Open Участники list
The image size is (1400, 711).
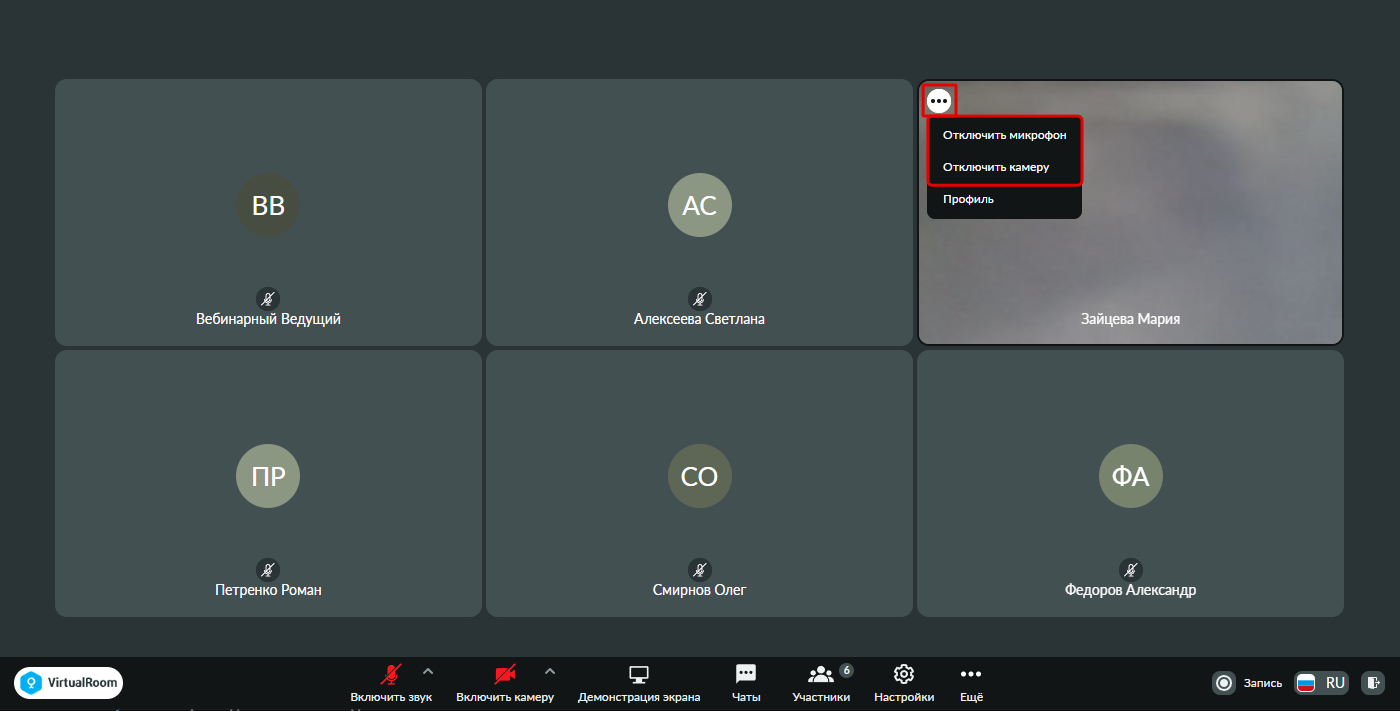[821, 683]
